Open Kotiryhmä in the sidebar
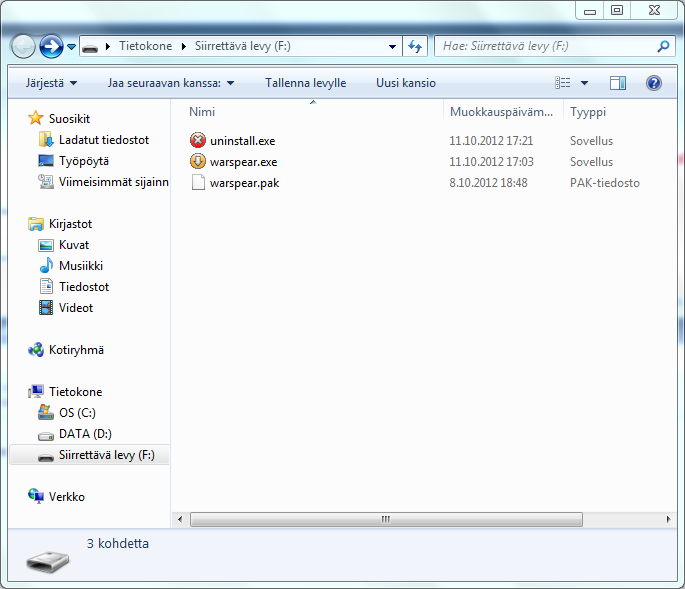This screenshot has height=589, width=685. pyautogui.click(x=76, y=350)
